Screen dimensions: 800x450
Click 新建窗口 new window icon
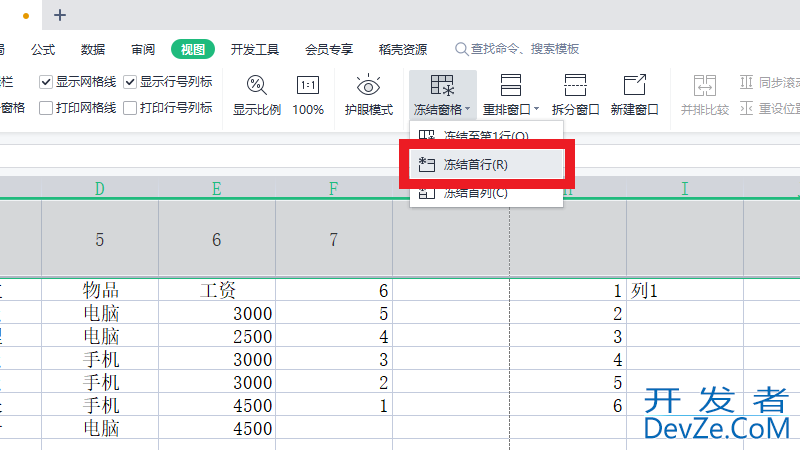(635, 85)
